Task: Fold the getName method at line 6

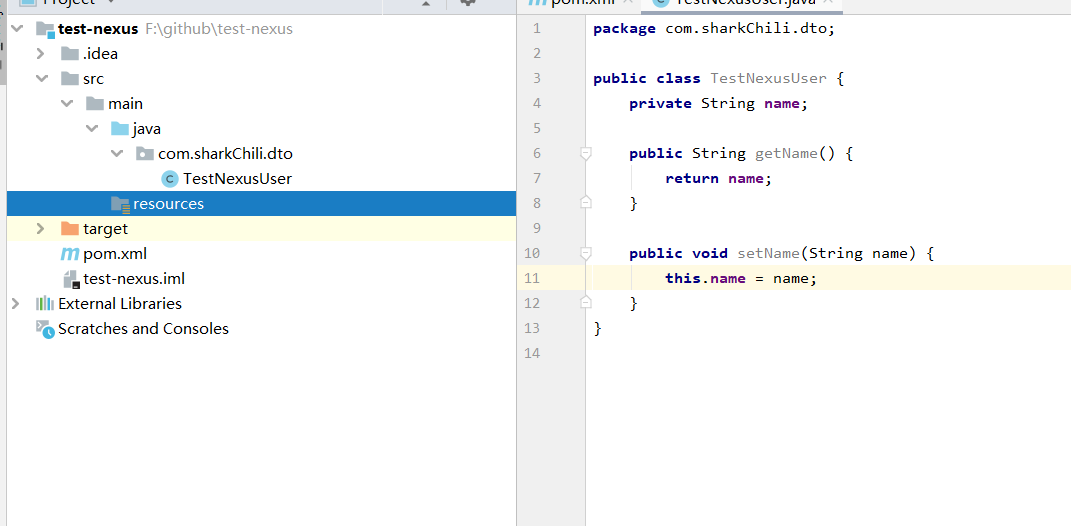Action: point(586,154)
